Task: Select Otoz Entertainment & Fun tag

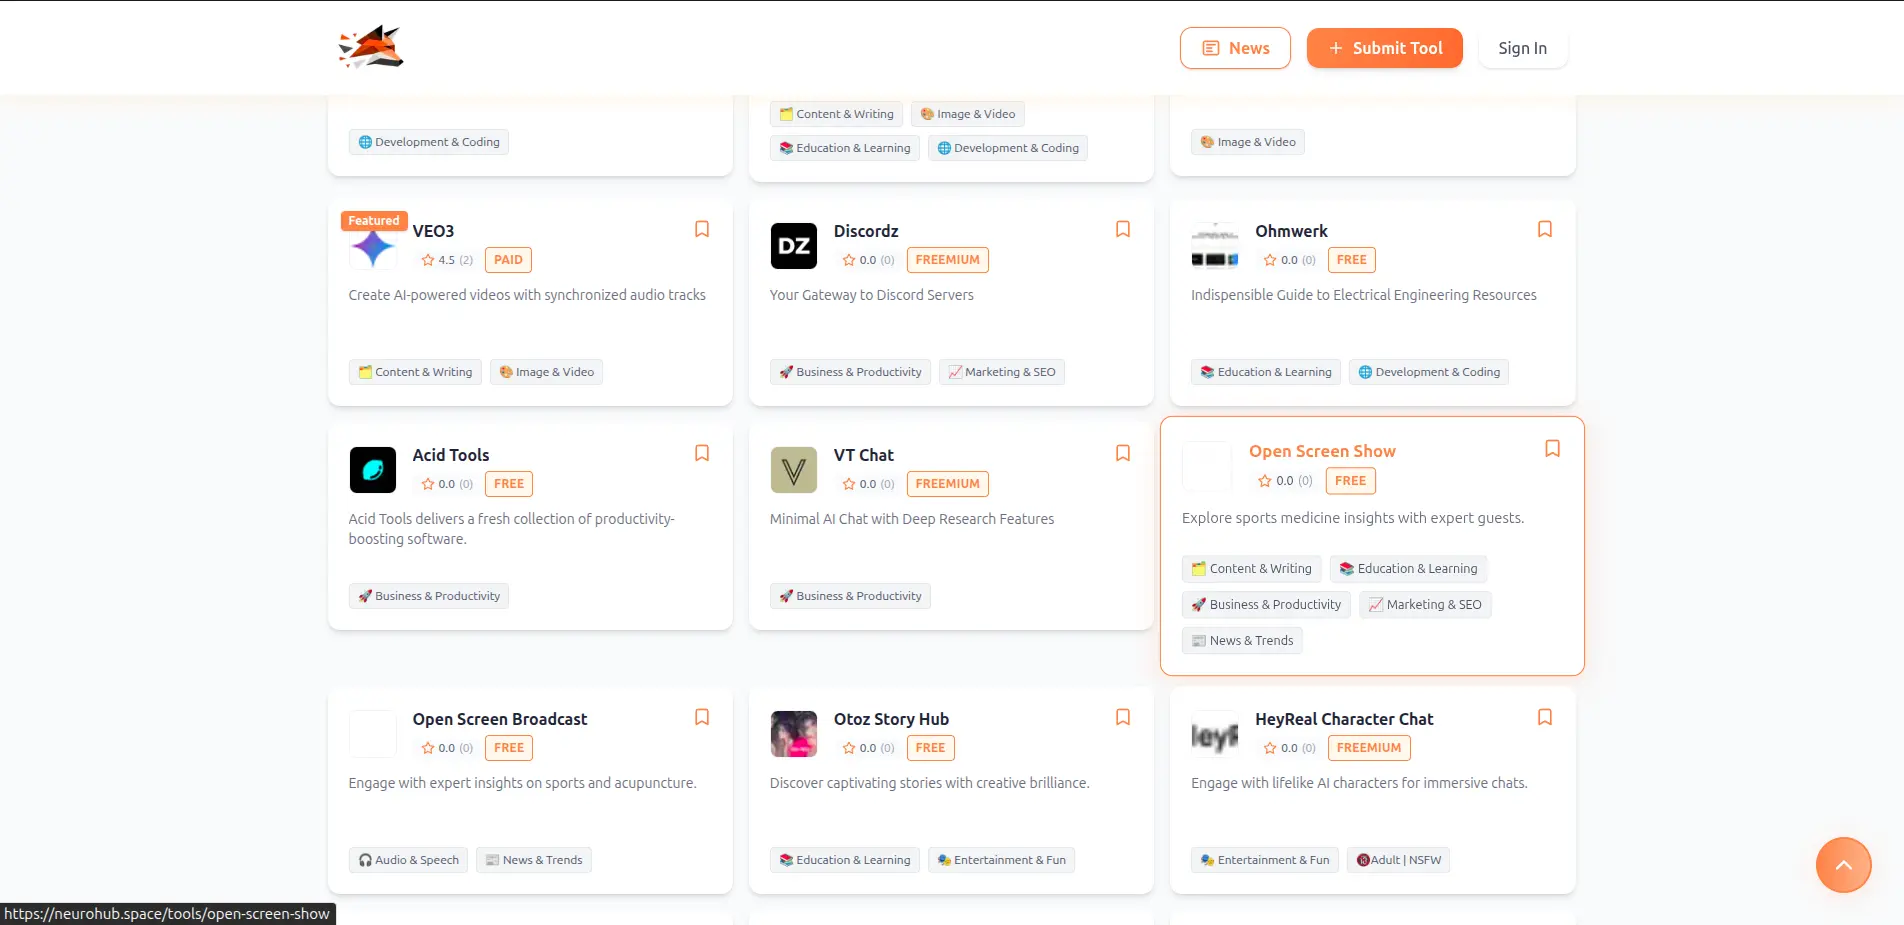Action: pos(1001,860)
